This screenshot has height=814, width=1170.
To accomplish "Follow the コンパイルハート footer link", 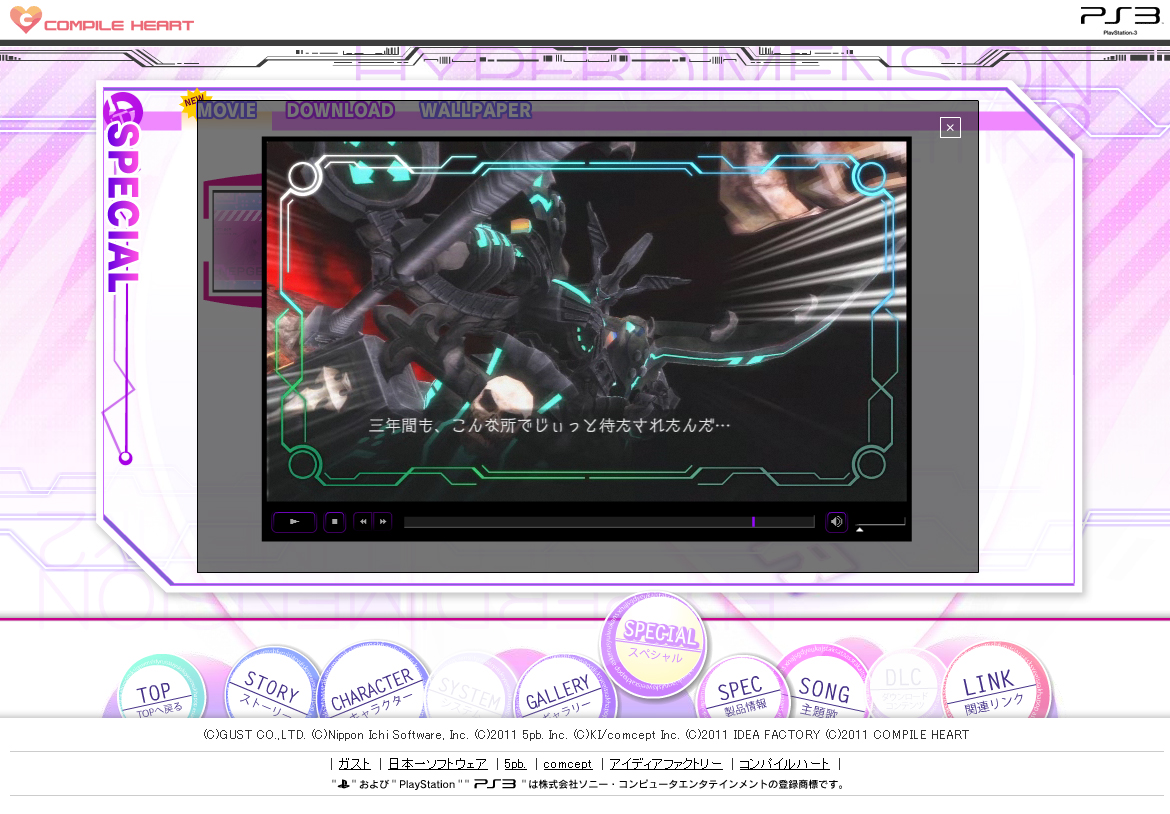I will (784, 764).
